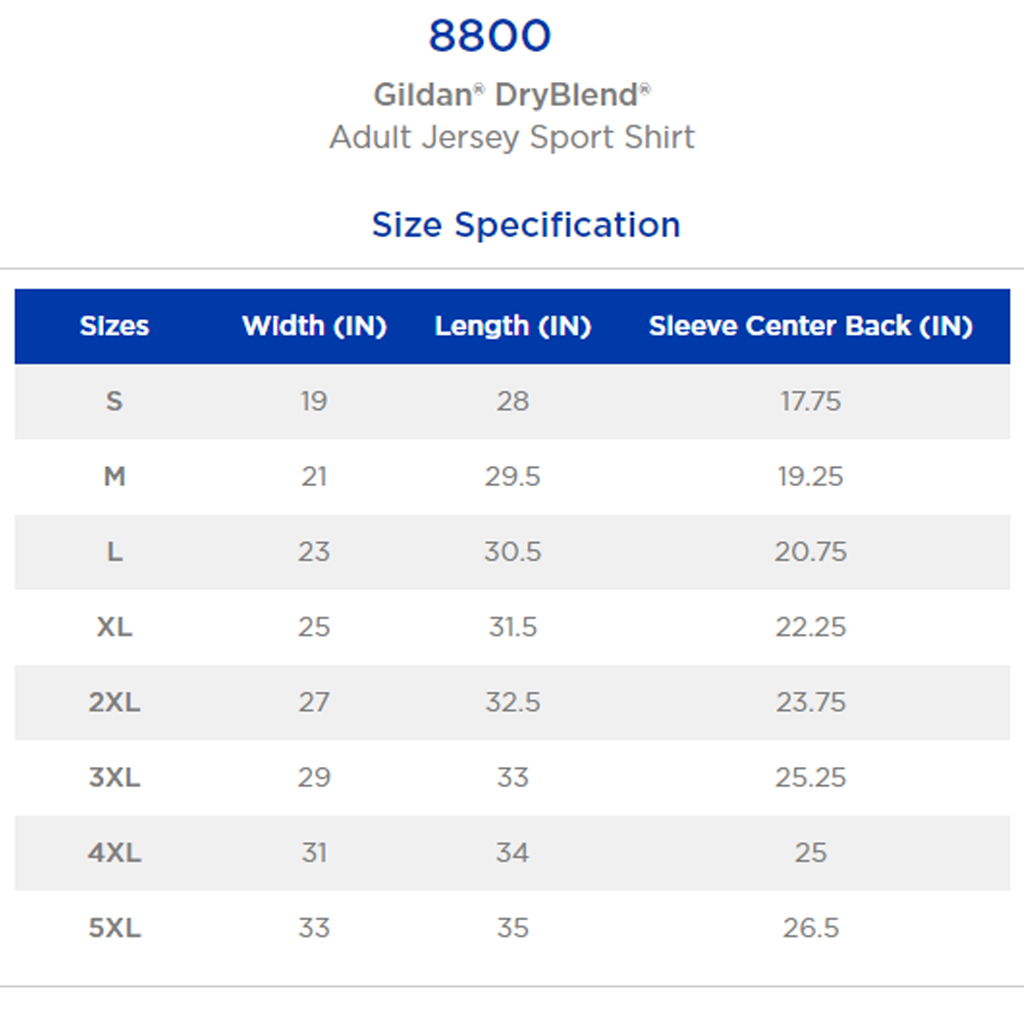Screen dimensions: 1024x1024
Task: Click the 29.5 length value for size M
Action: [512, 477]
